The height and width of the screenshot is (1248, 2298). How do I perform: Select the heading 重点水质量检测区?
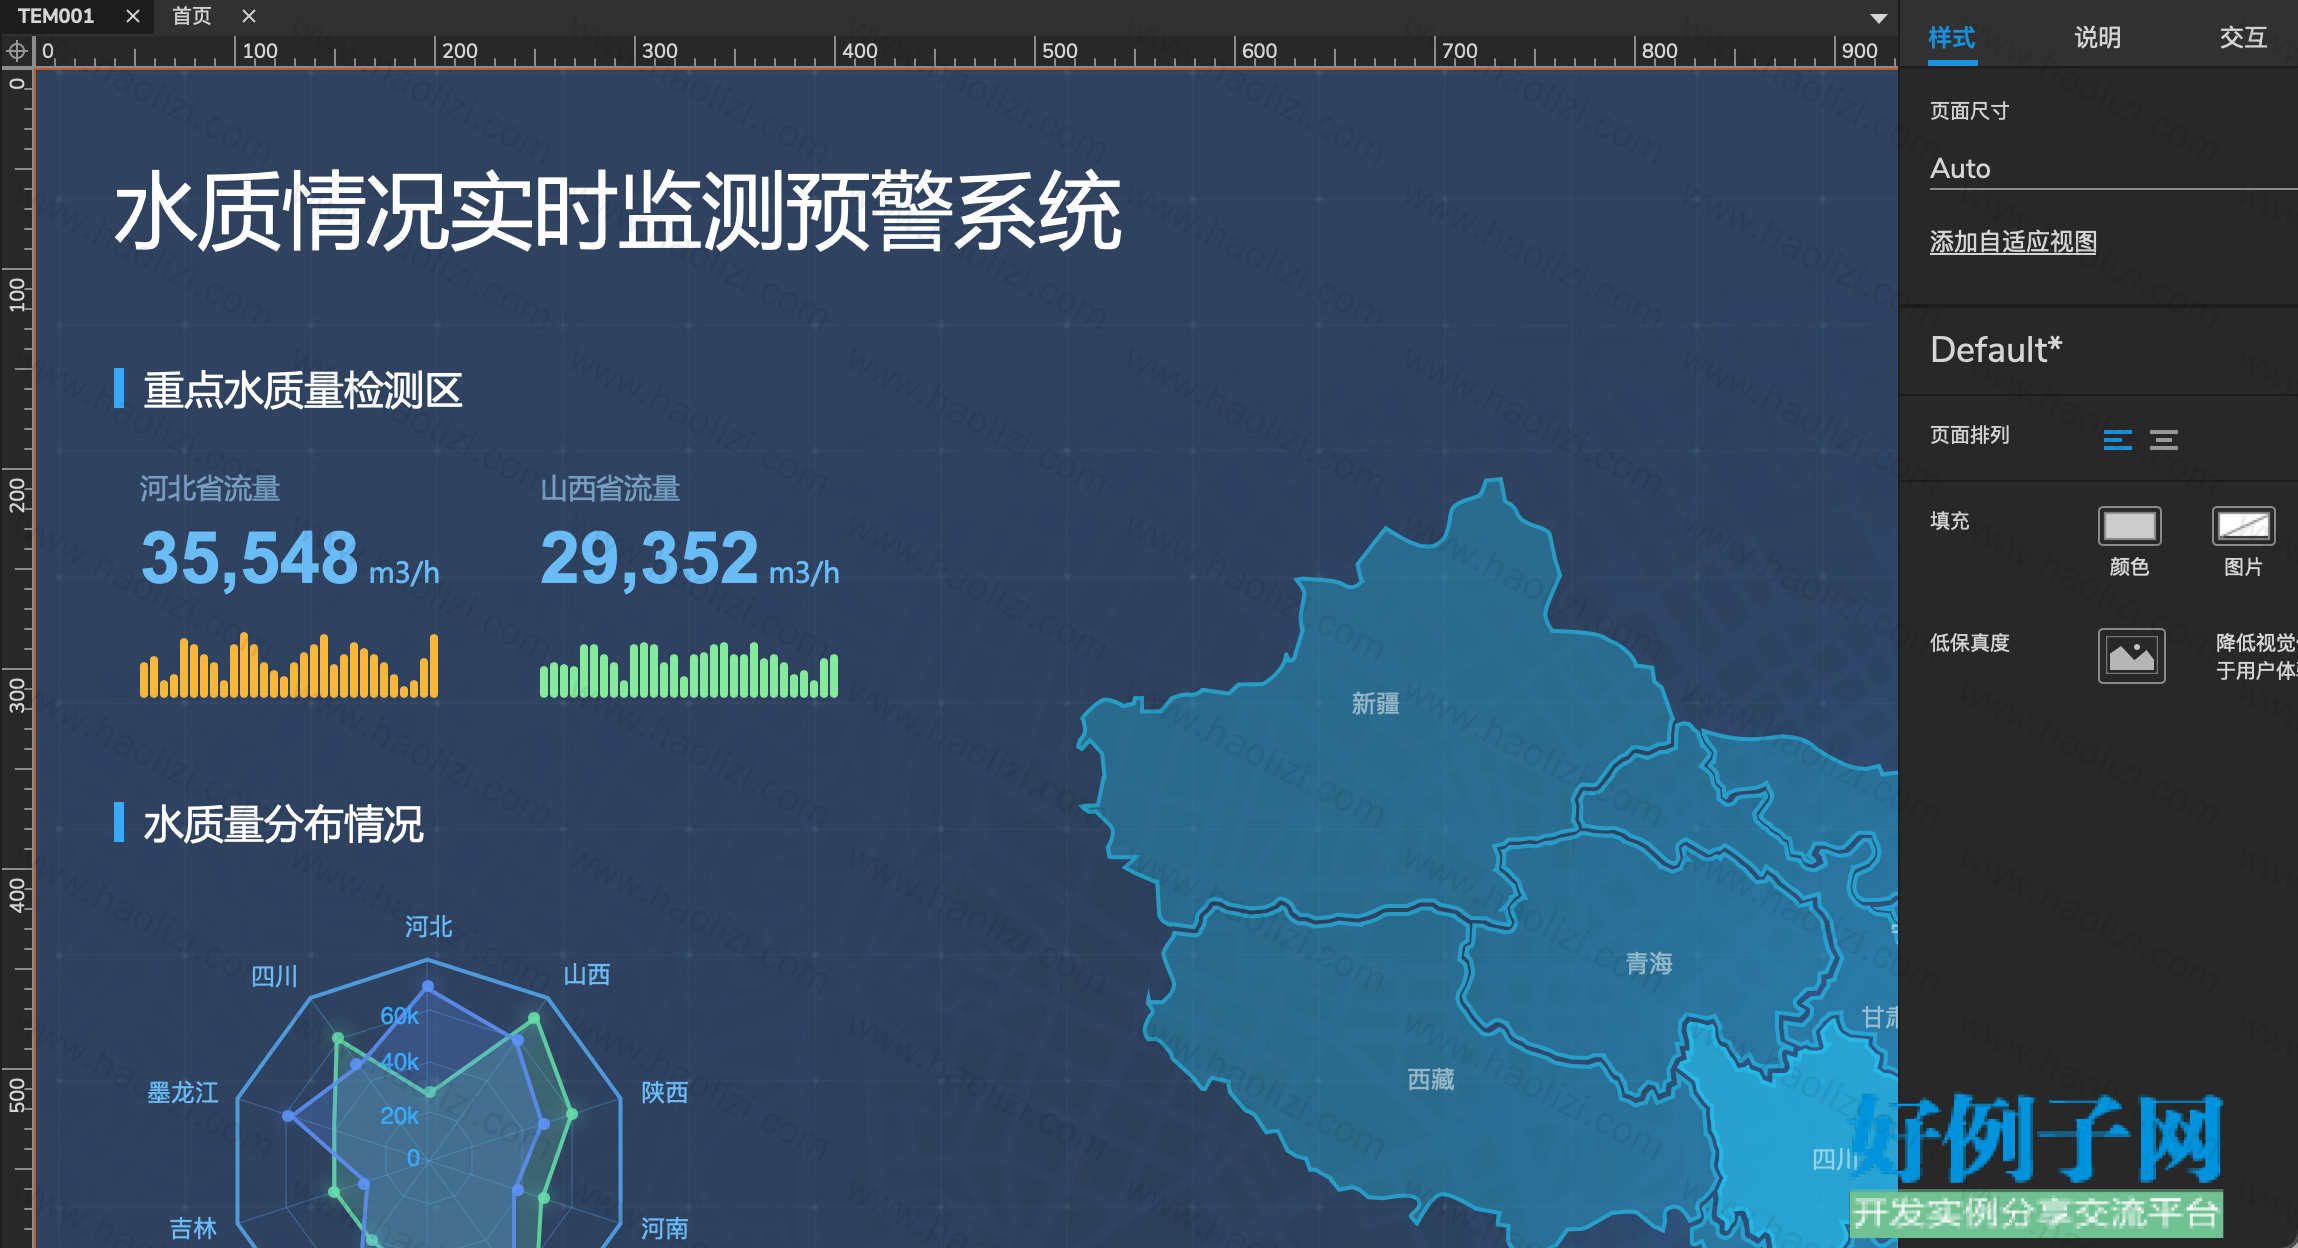(303, 390)
